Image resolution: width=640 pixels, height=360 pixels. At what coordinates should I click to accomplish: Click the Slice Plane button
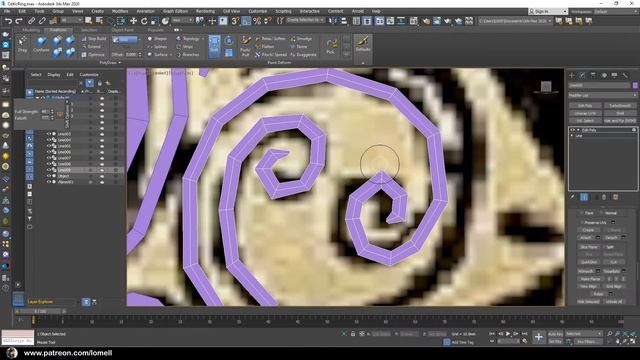click(x=588, y=247)
